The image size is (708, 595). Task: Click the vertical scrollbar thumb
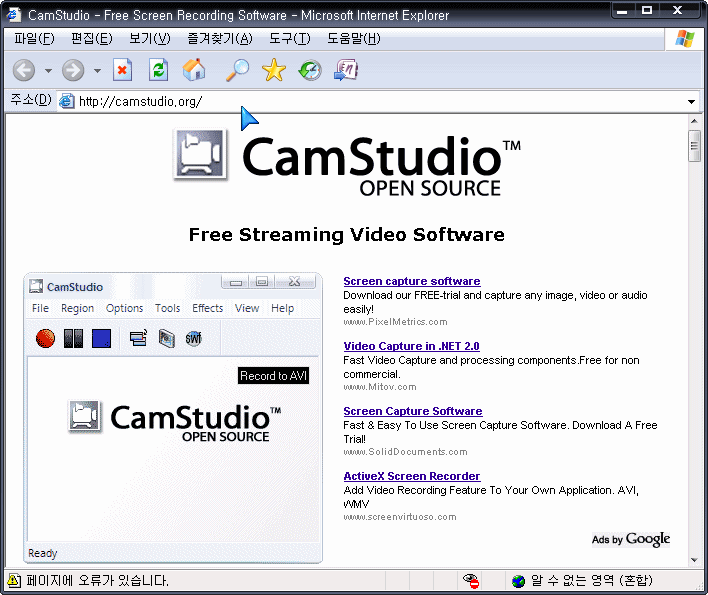click(694, 145)
